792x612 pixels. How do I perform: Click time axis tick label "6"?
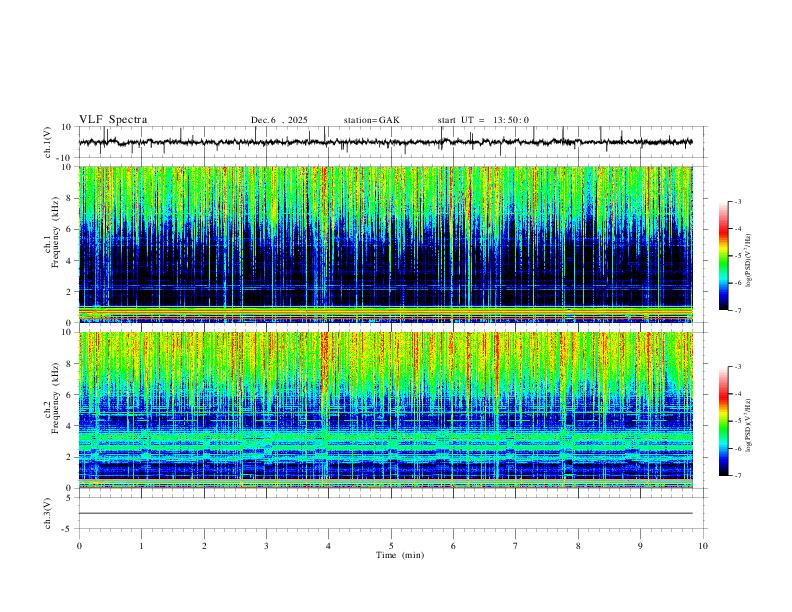(453, 546)
